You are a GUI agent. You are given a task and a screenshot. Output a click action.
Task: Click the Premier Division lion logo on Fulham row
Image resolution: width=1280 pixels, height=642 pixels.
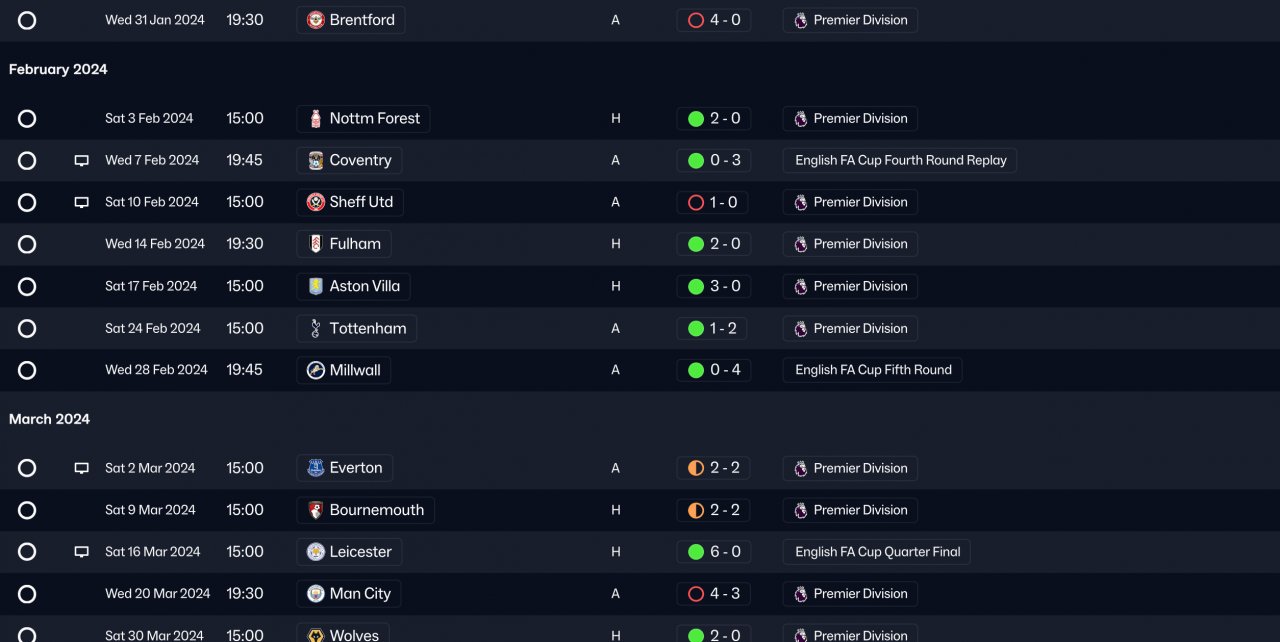click(801, 244)
